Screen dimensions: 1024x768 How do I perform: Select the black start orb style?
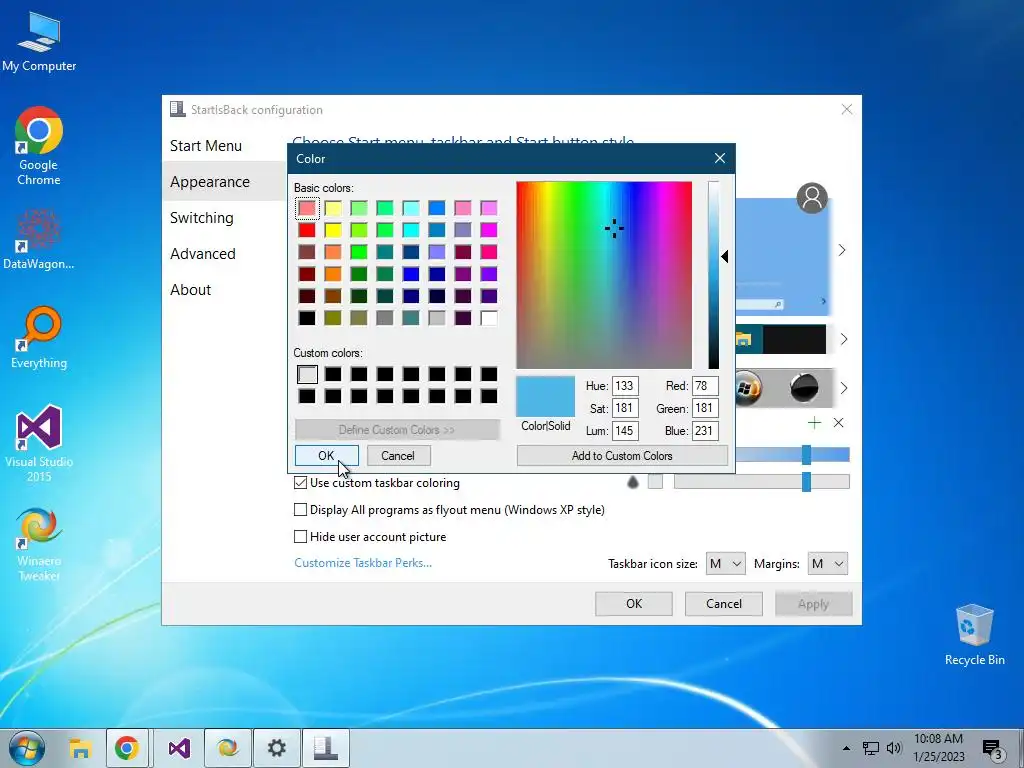click(x=804, y=388)
